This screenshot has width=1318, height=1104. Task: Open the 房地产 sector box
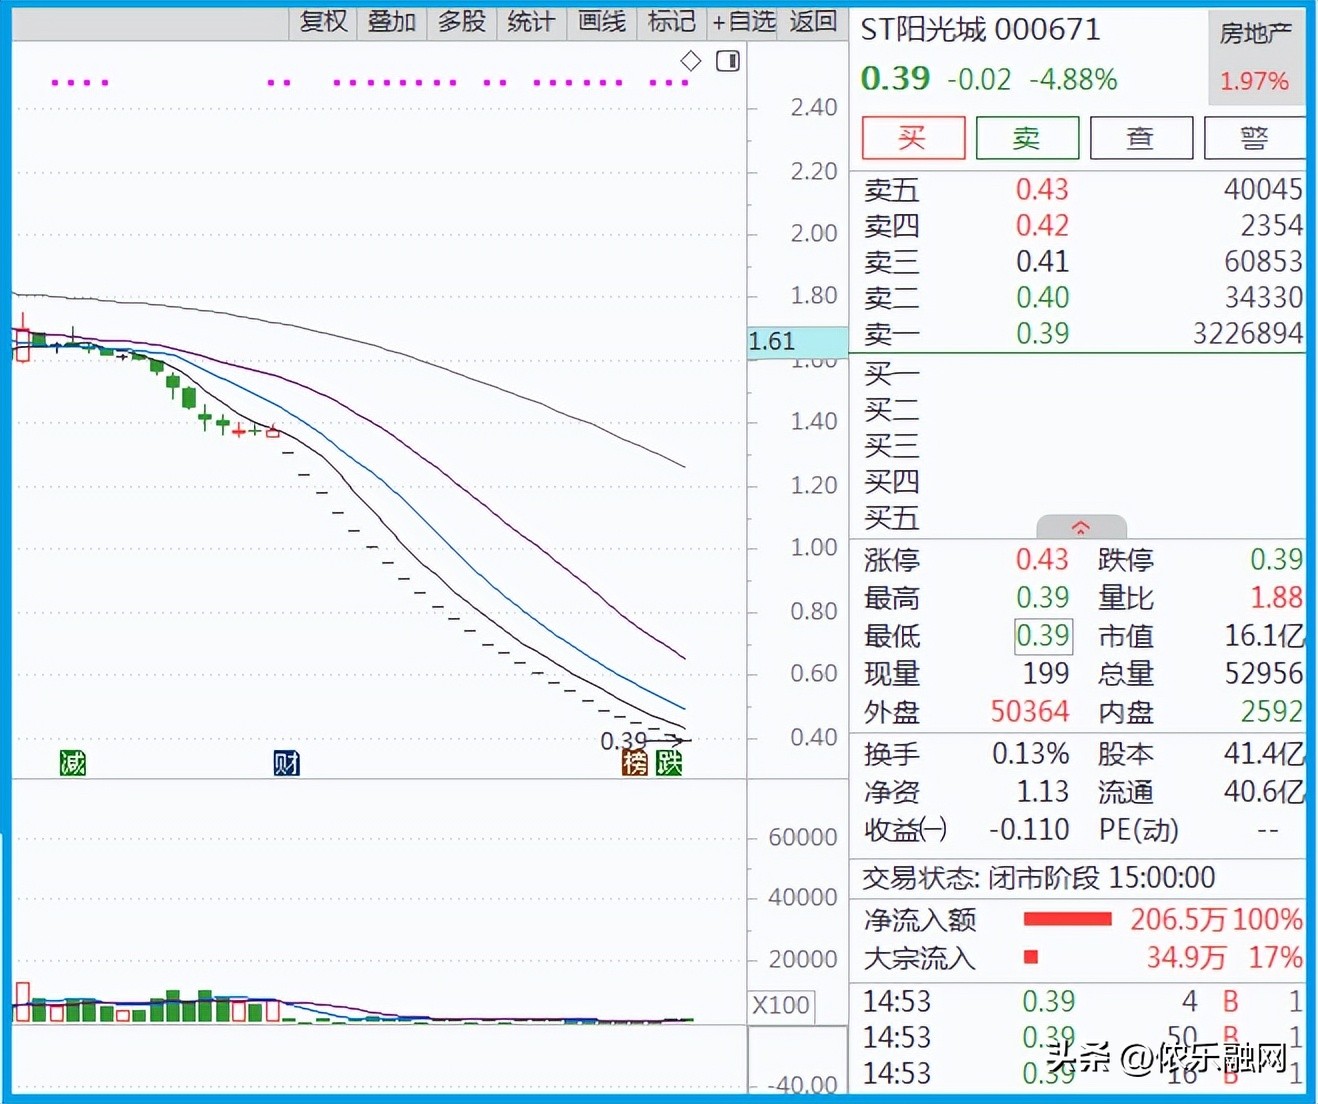pos(1256,57)
